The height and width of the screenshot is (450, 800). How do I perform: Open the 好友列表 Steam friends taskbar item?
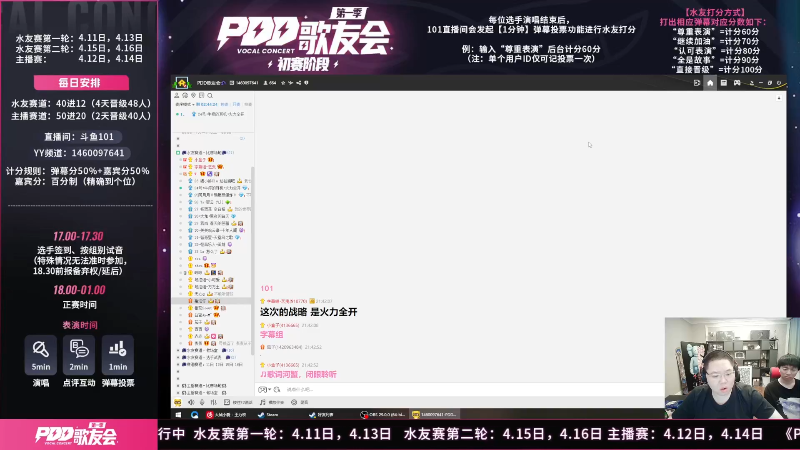(x=321, y=415)
